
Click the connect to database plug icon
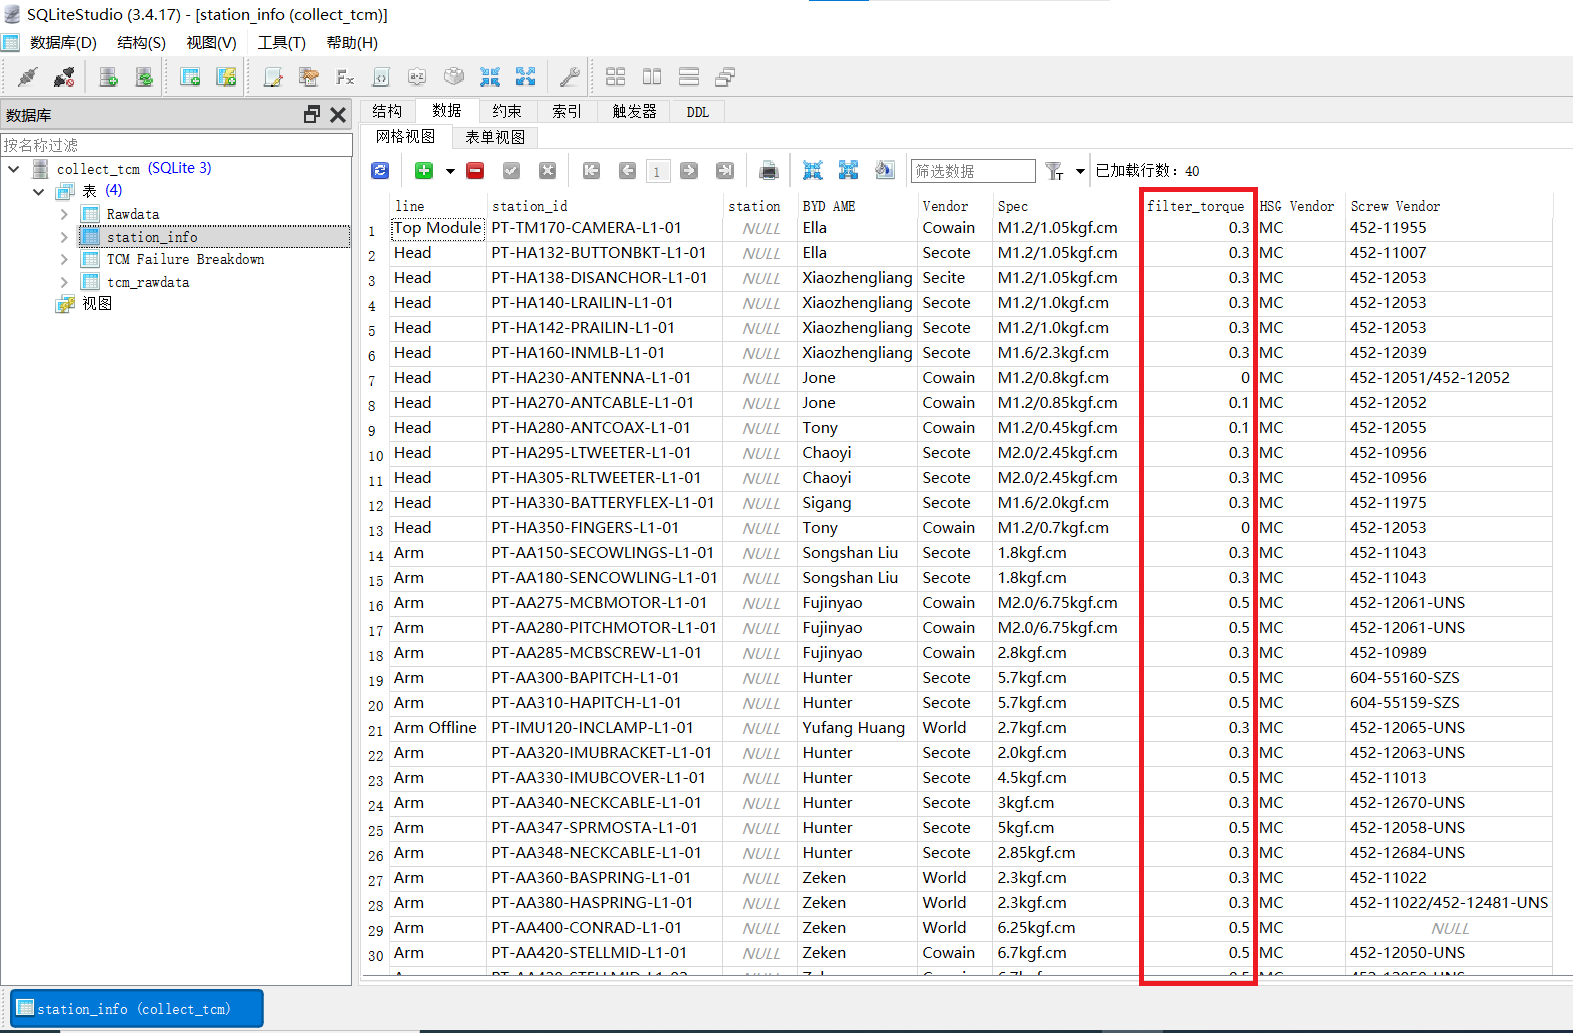coord(28,77)
